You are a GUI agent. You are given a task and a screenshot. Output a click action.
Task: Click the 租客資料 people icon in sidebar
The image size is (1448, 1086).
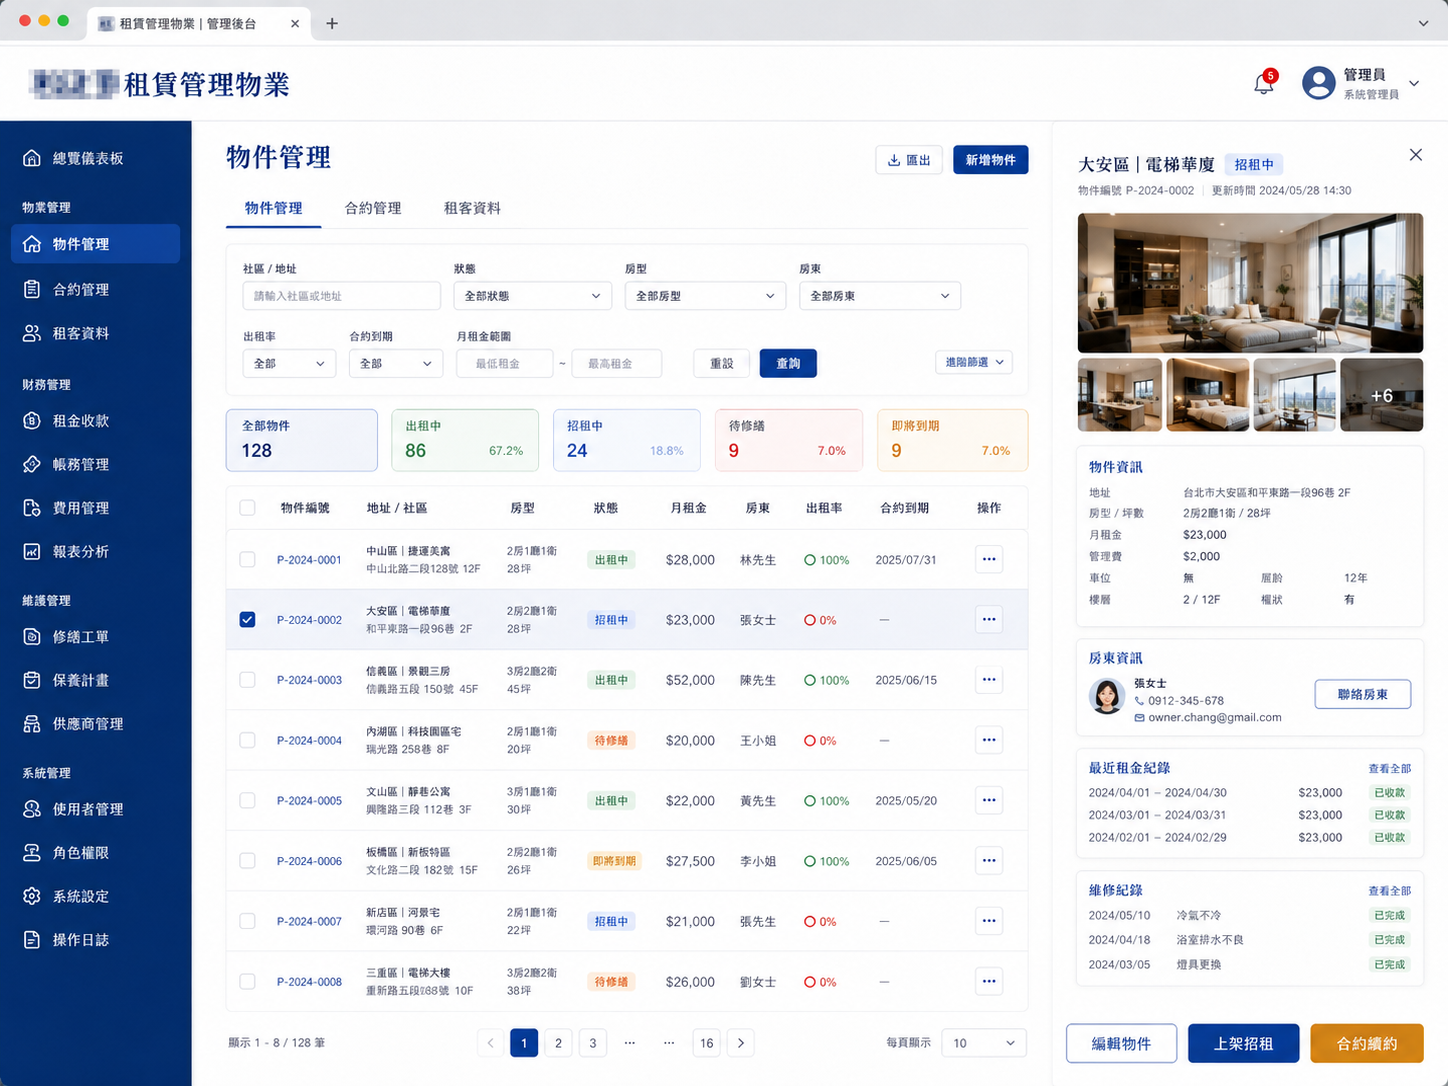tap(32, 333)
